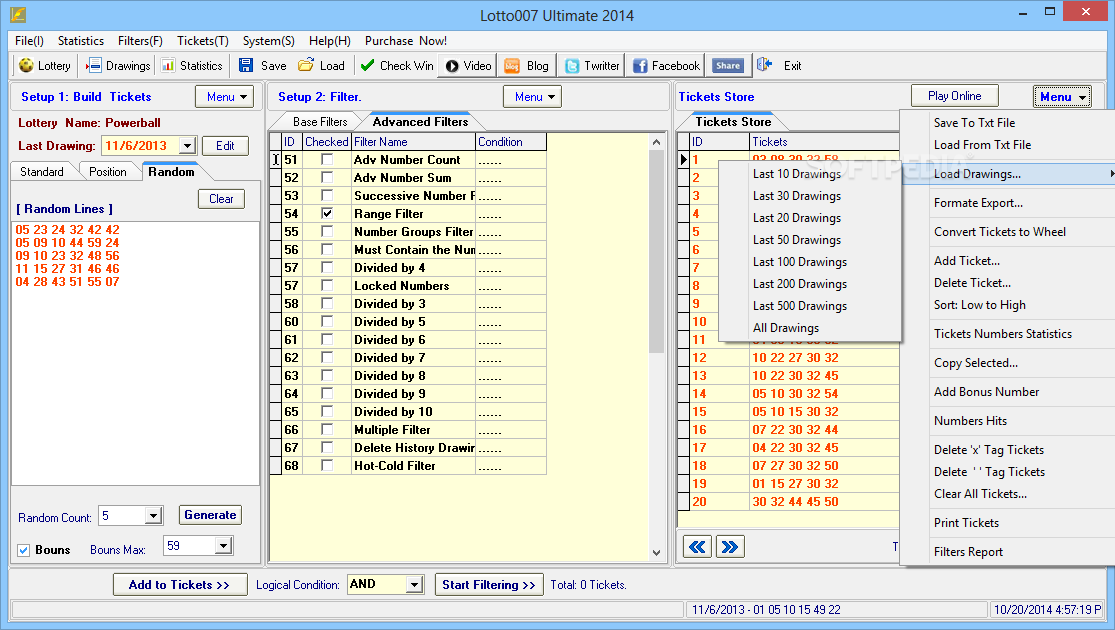This screenshot has height=630, width=1115.
Task: Select Convert Tickets to Wheel
Action: pyautogui.click(x=1000, y=232)
